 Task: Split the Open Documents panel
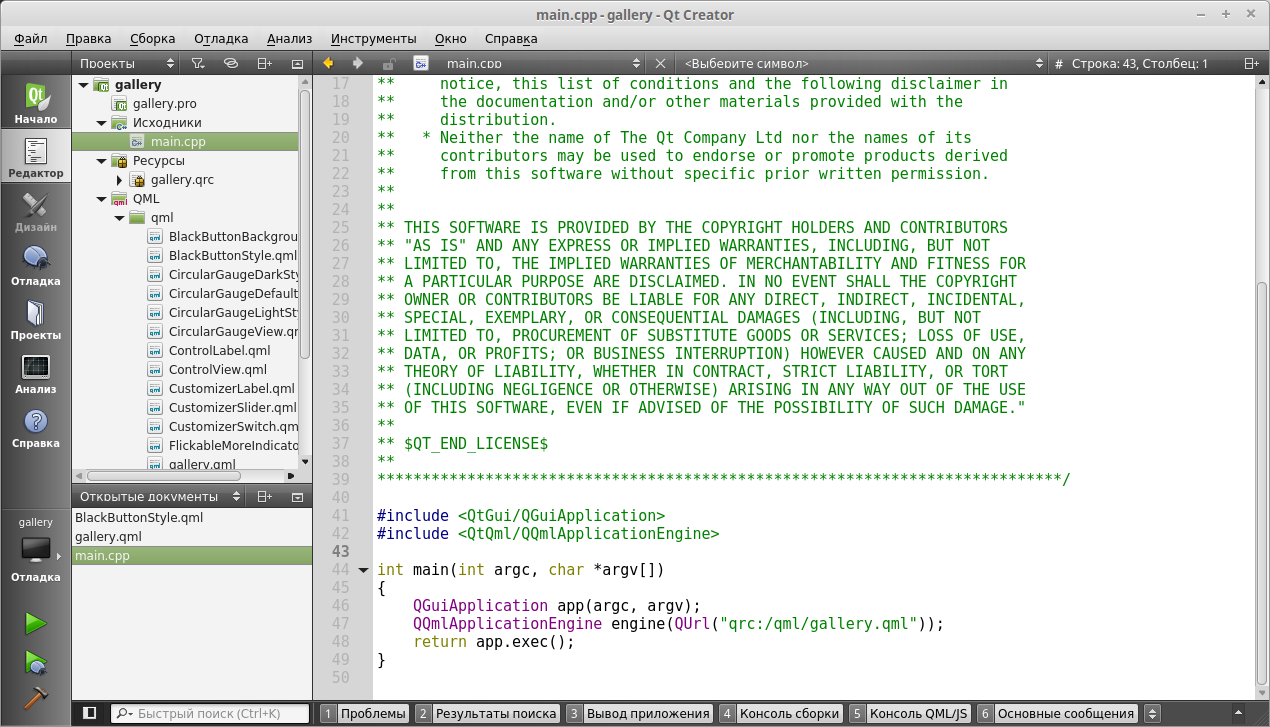264,496
